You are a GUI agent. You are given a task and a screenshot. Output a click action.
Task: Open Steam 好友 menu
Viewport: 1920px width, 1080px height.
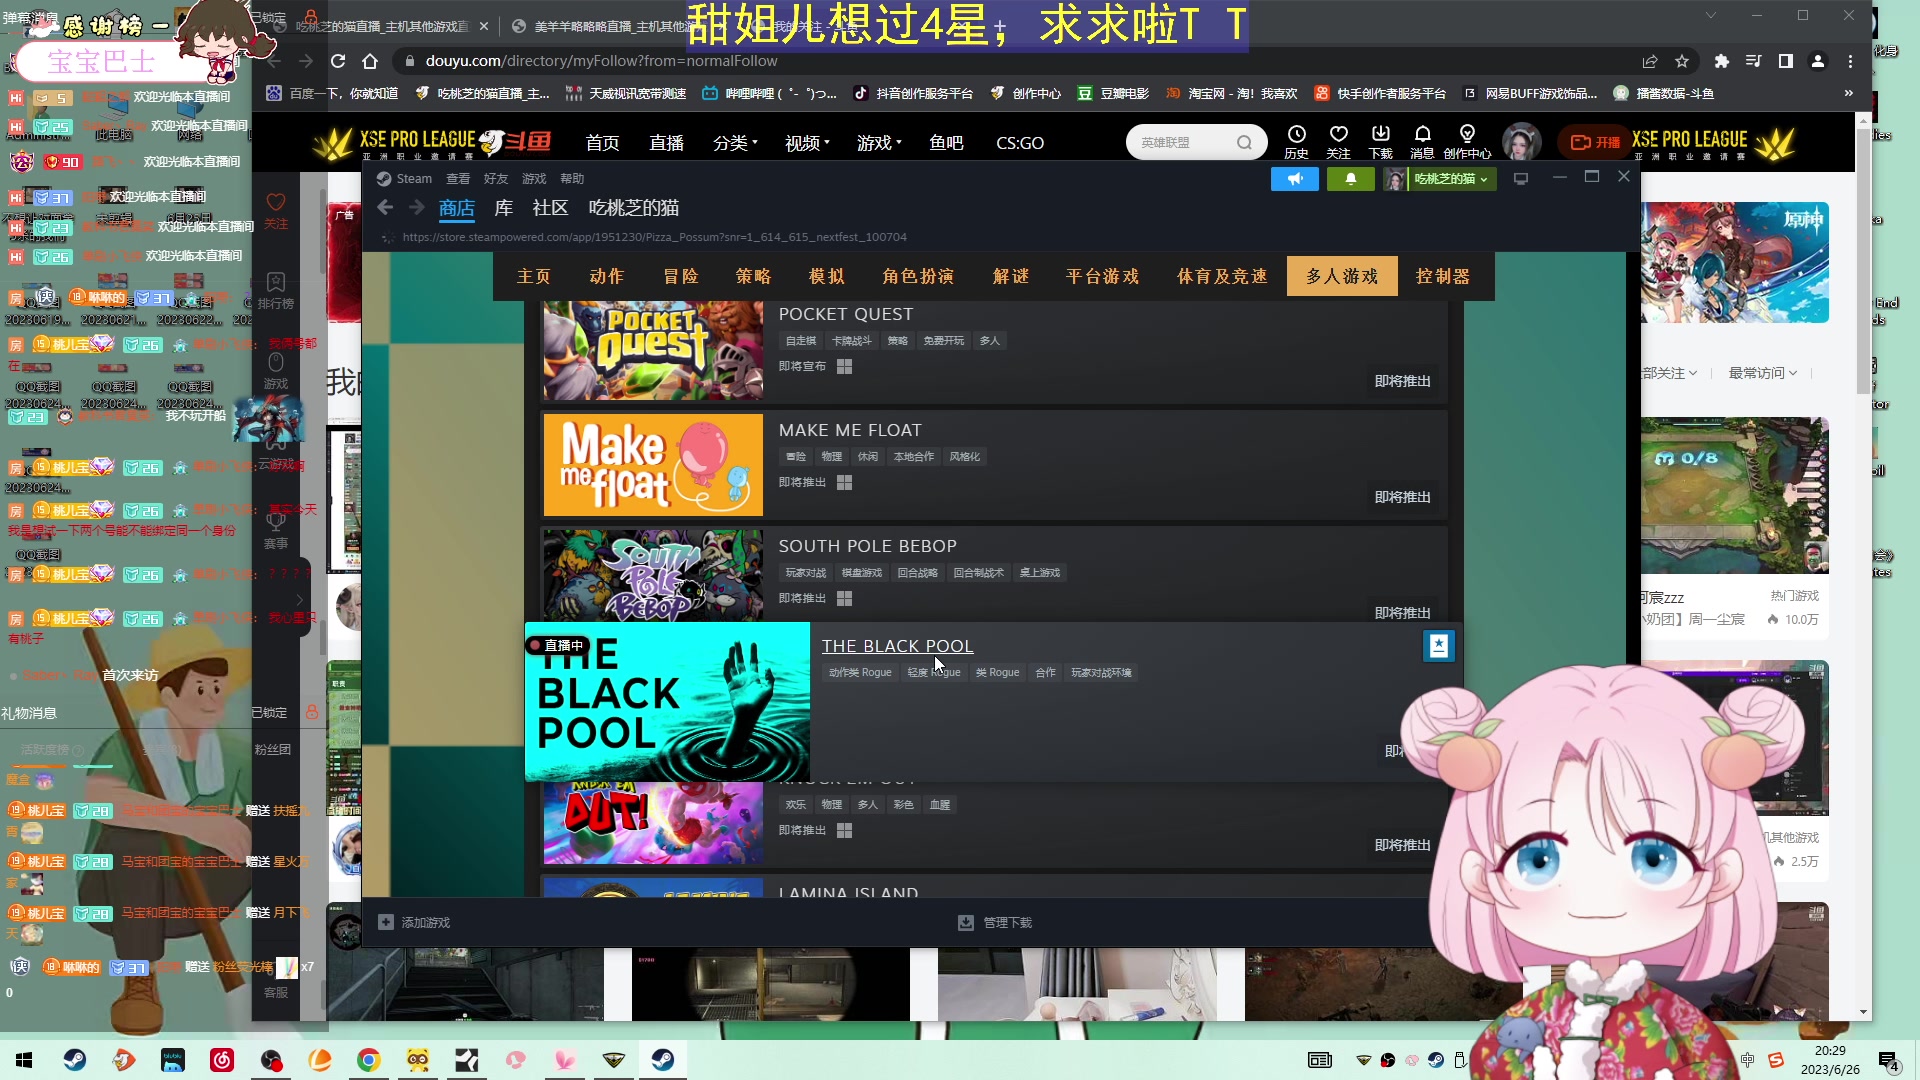click(x=496, y=179)
